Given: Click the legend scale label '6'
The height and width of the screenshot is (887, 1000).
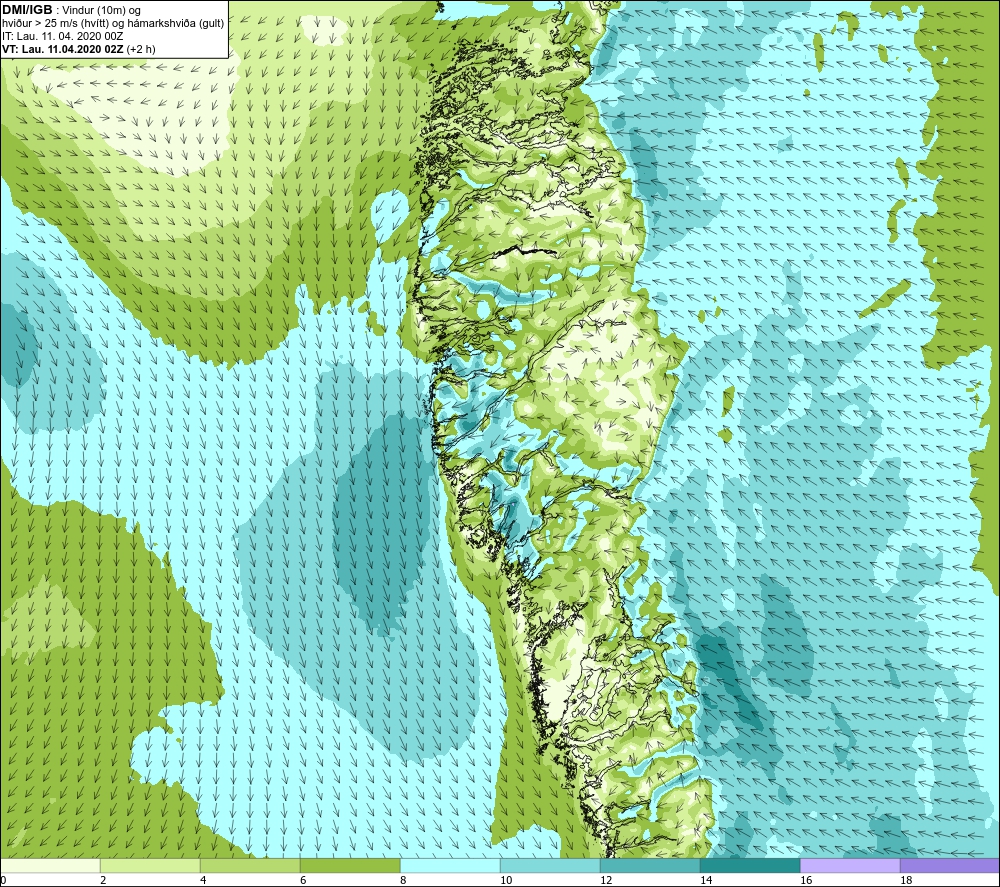Looking at the screenshot, I should click(x=304, y=880).
